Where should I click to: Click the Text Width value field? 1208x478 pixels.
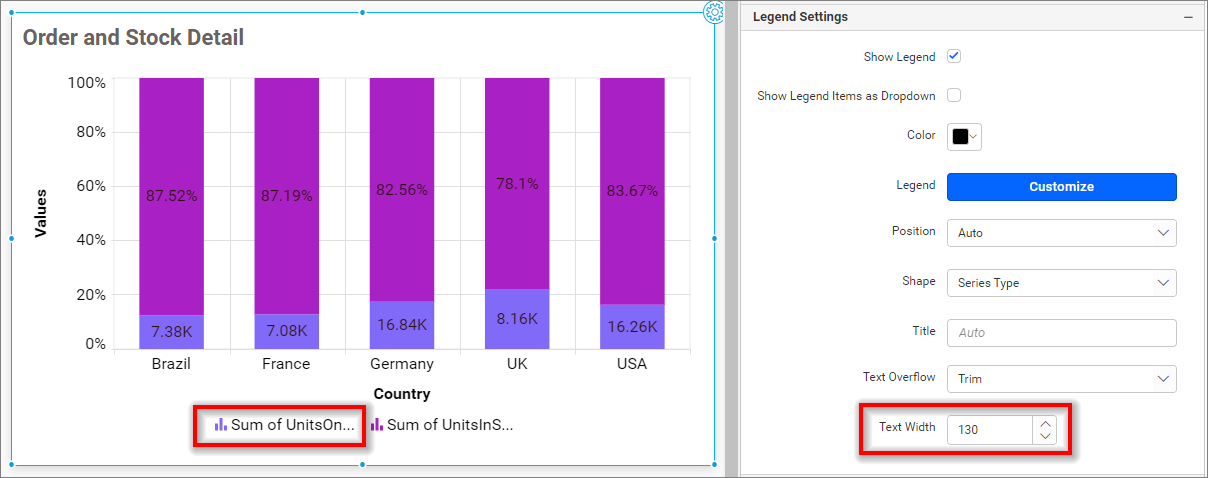(990, 430)
